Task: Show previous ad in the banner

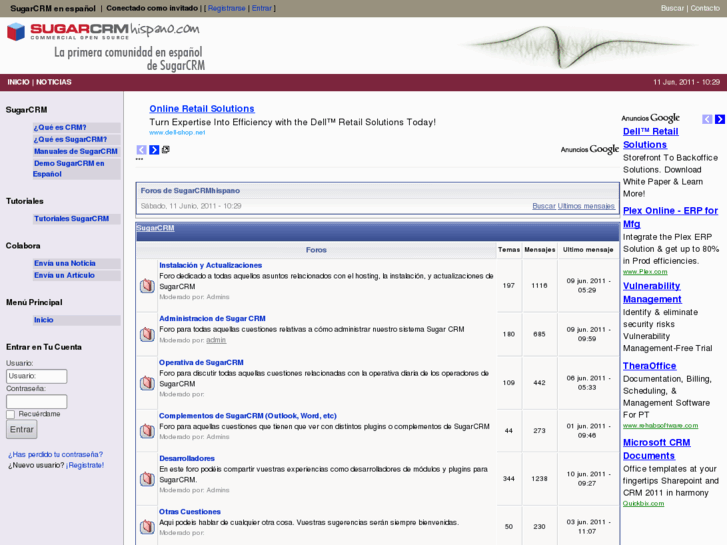Action: [141, 150]
